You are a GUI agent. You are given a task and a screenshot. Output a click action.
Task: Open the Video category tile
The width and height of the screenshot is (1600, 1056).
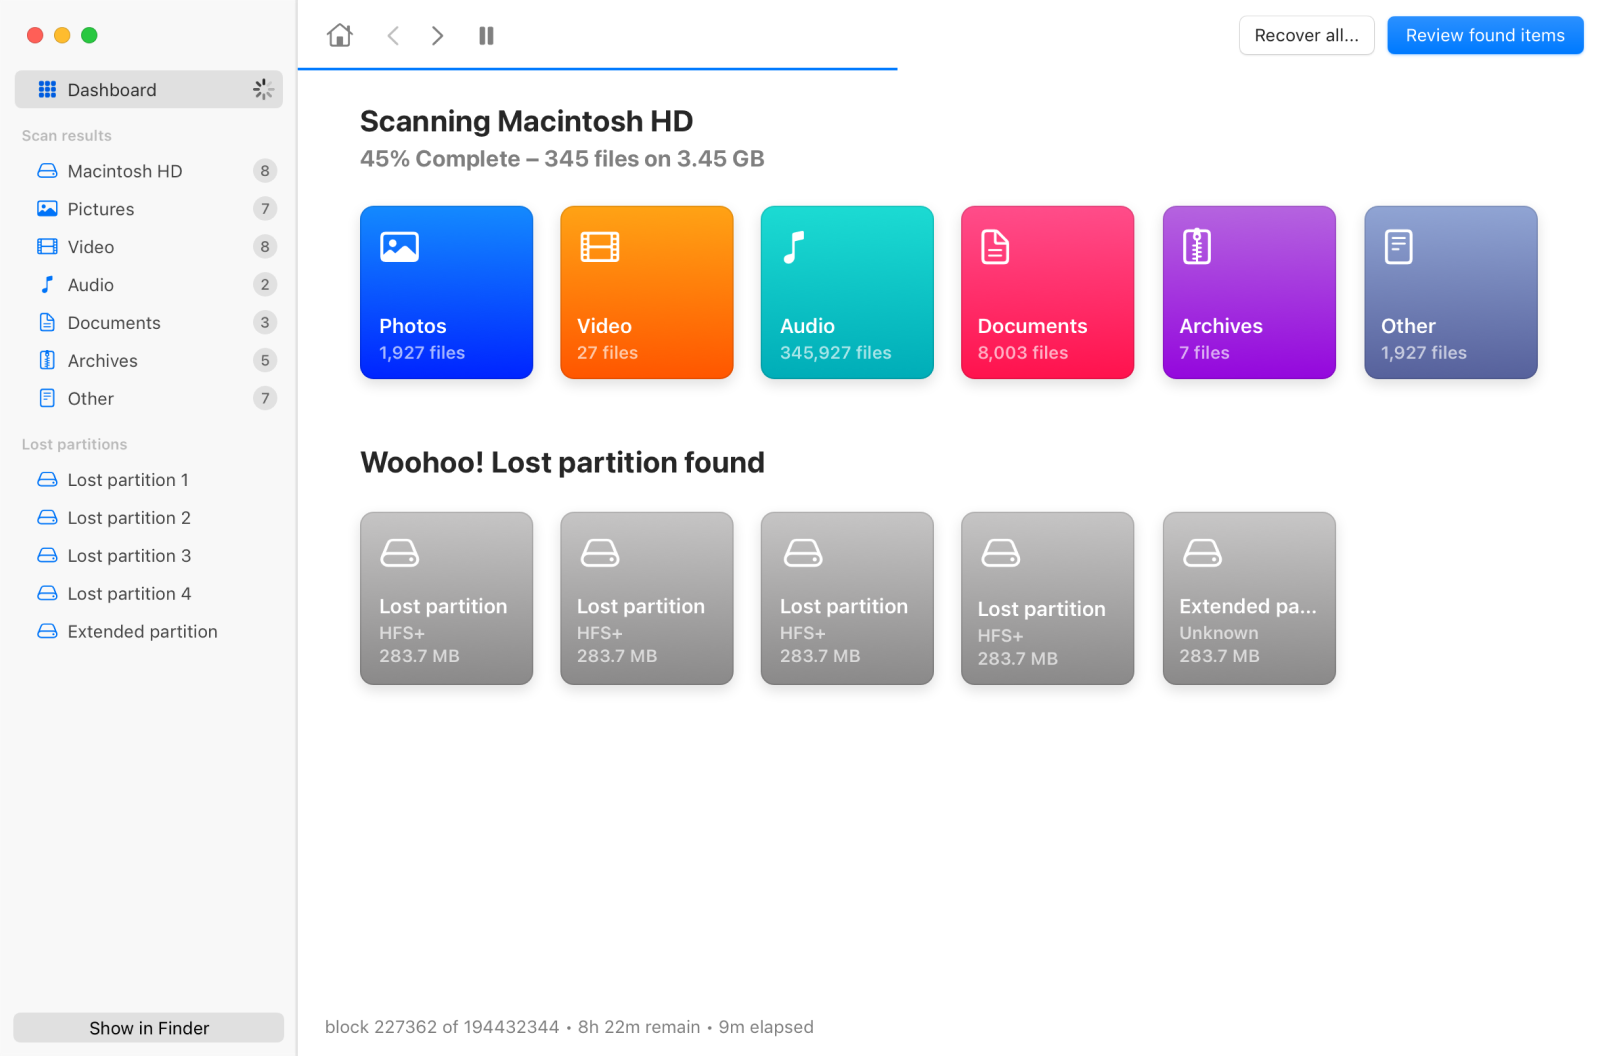coord(646,292)
